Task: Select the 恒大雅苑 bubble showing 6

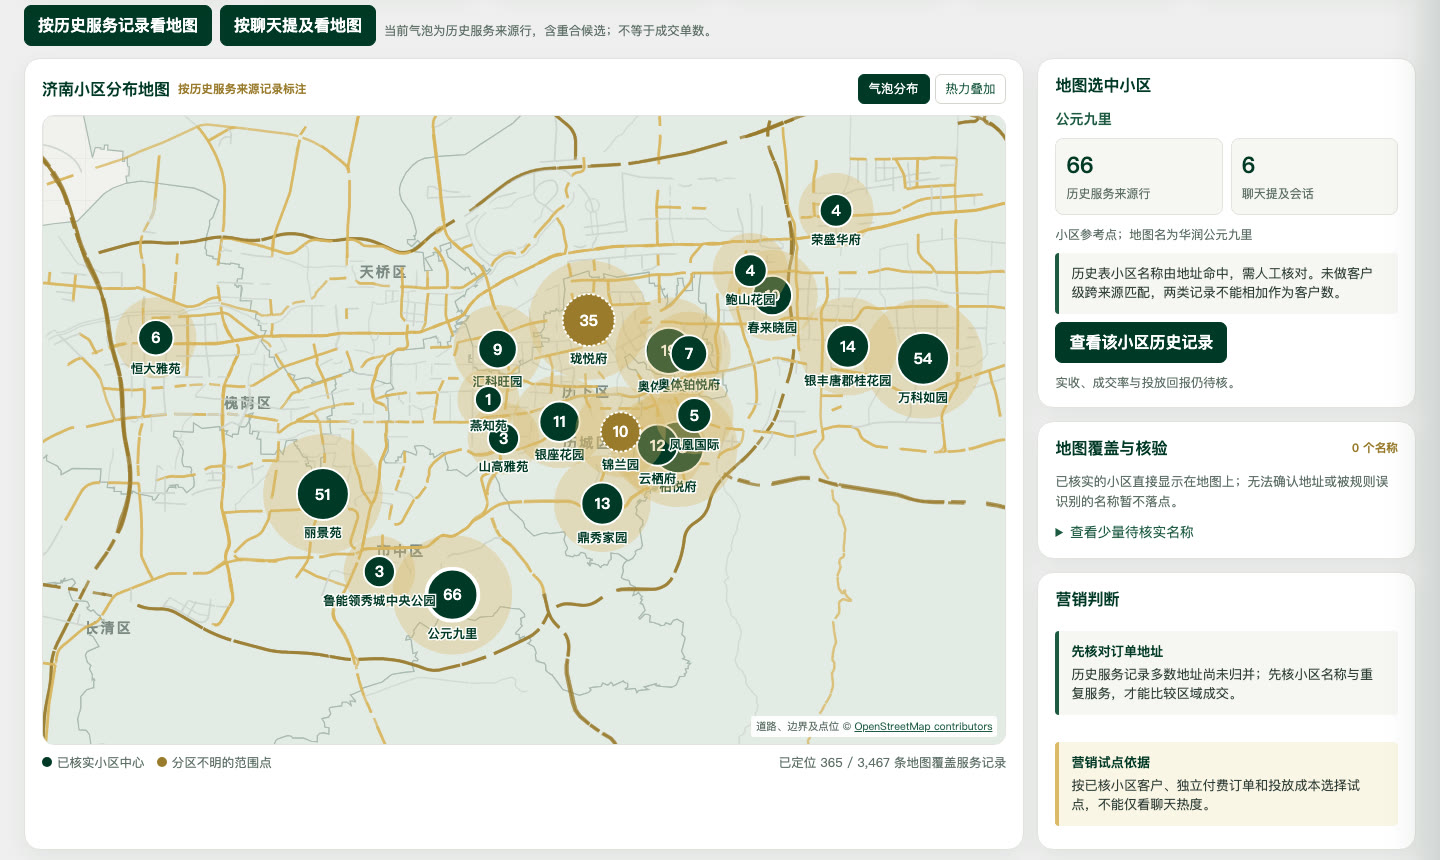Action: 155,338
